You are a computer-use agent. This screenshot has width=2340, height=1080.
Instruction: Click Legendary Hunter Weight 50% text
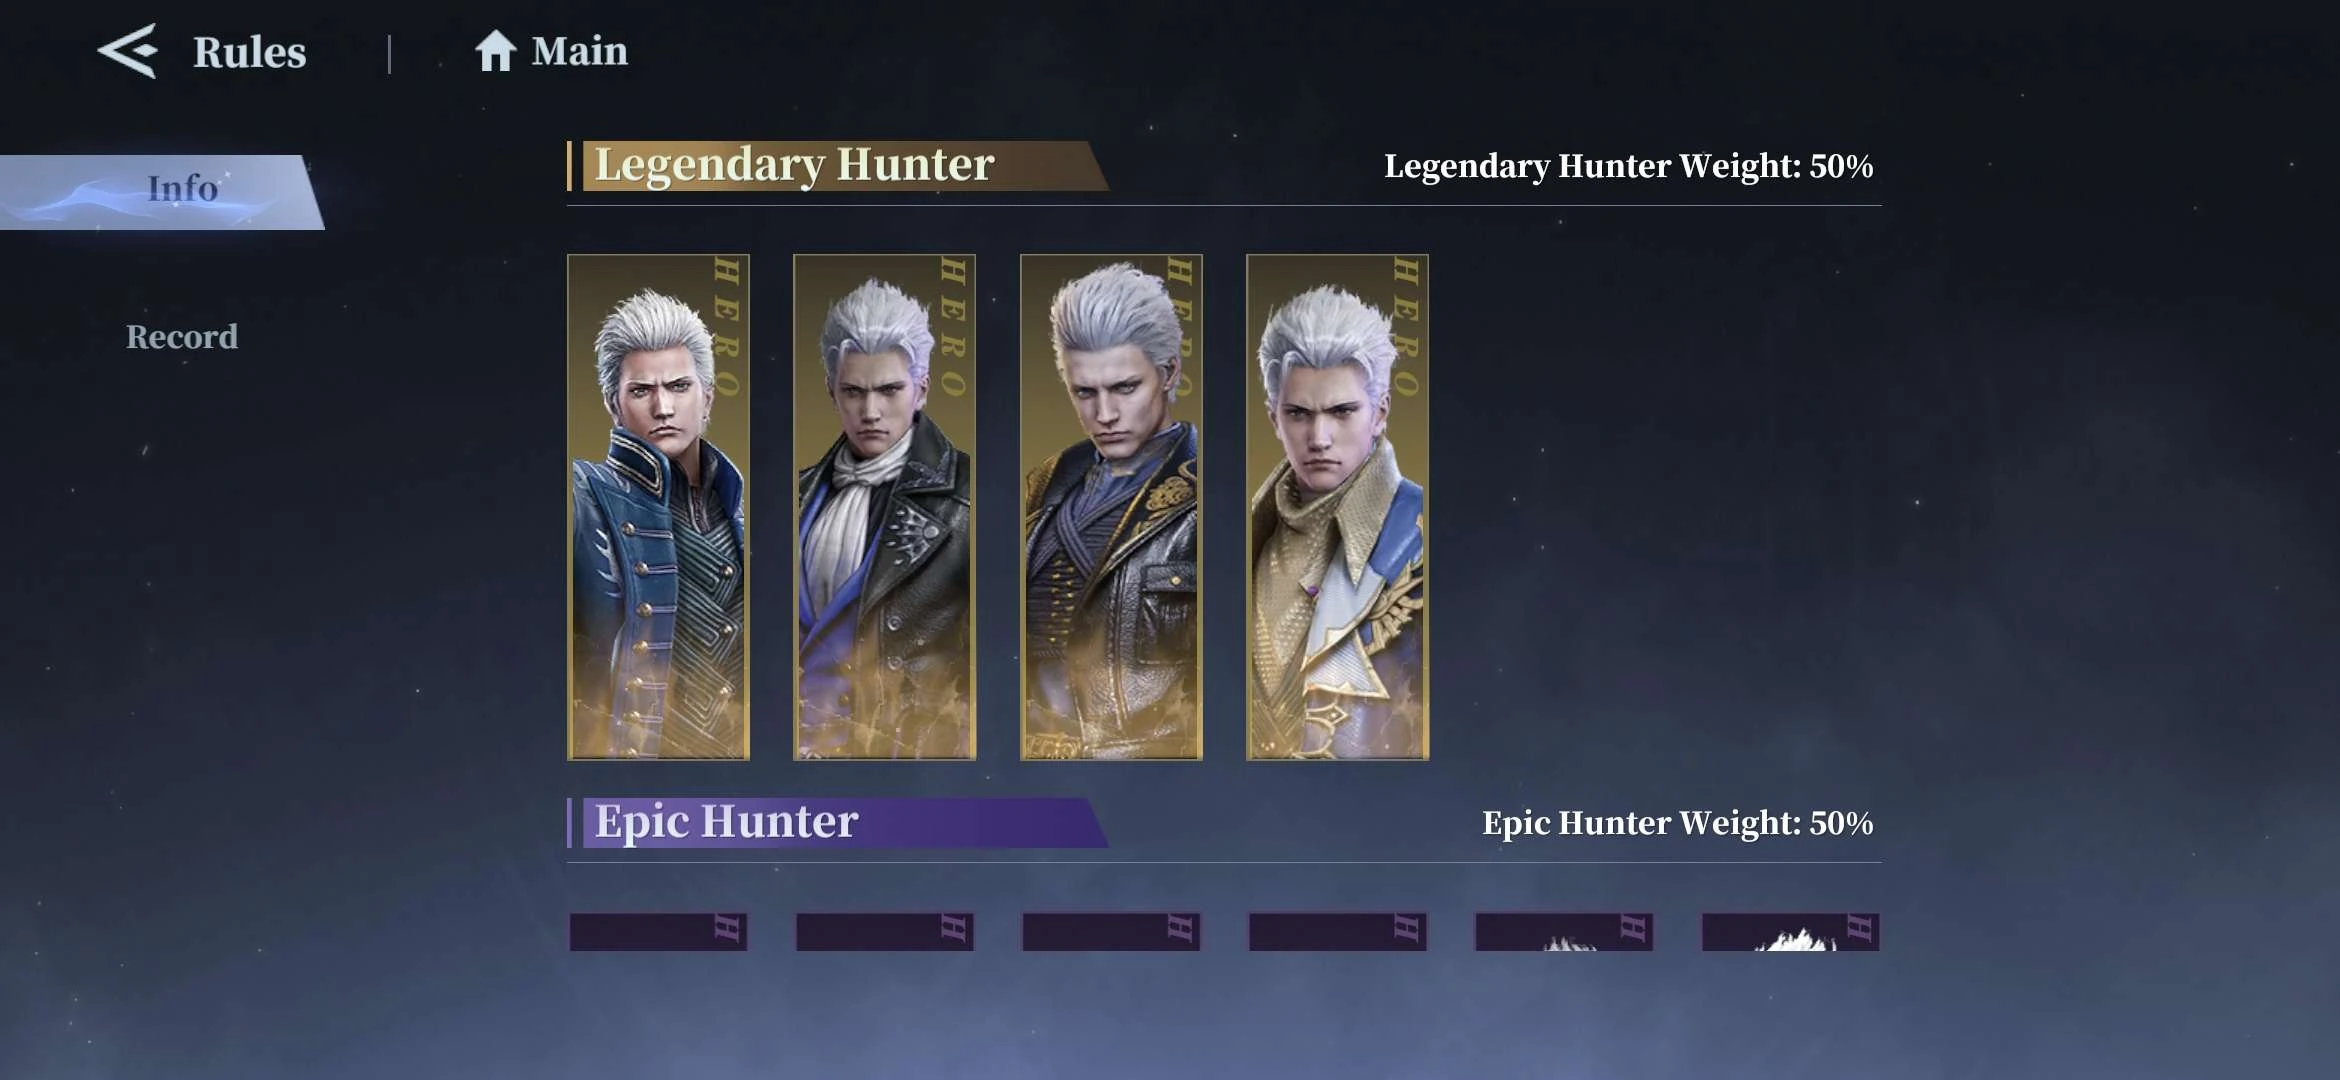(x=1628, y=166)
